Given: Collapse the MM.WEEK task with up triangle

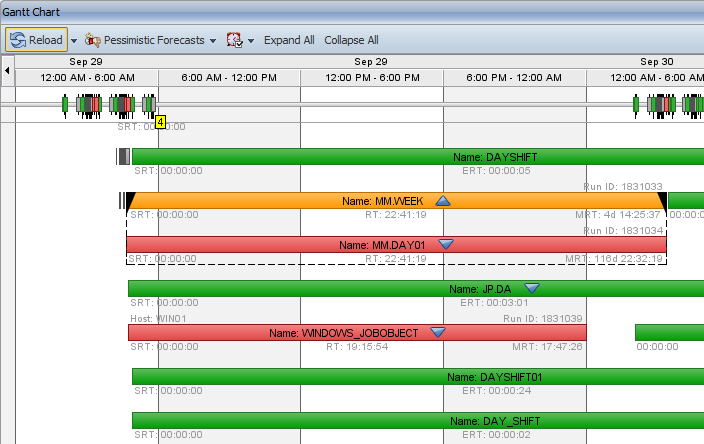Looking at the screenshot, I should (x=443, y=201).
